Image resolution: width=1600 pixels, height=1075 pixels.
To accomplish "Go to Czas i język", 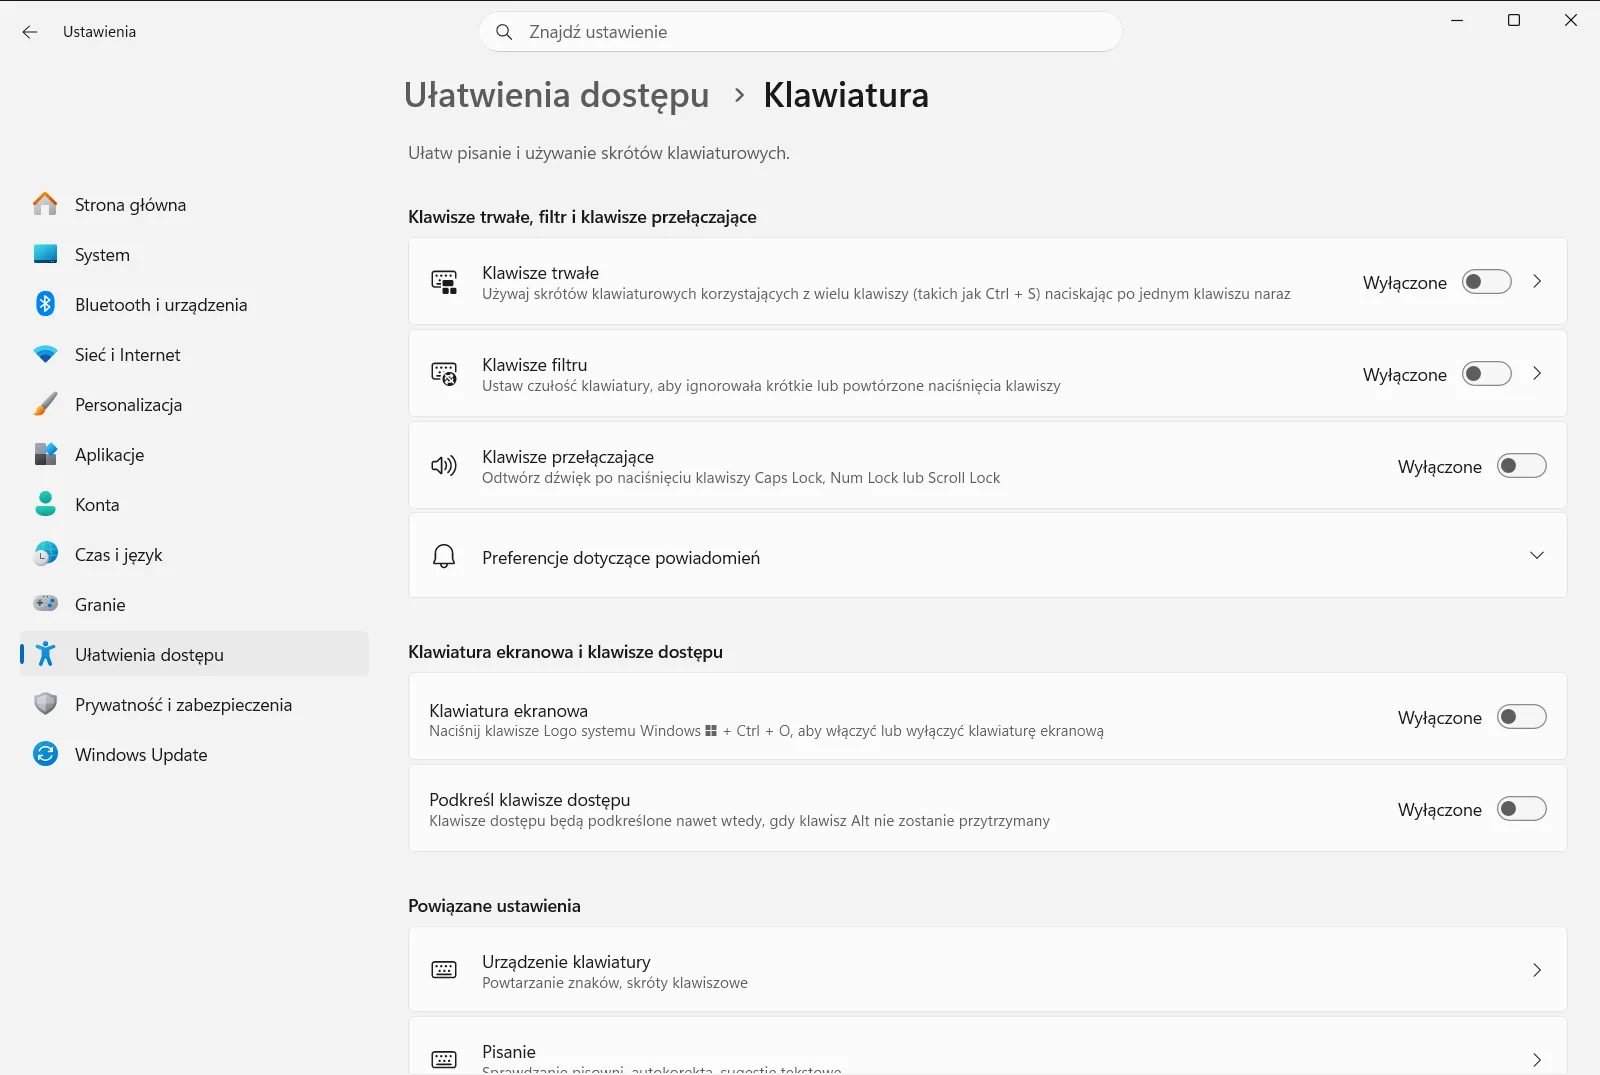I will tap(194, 554).
